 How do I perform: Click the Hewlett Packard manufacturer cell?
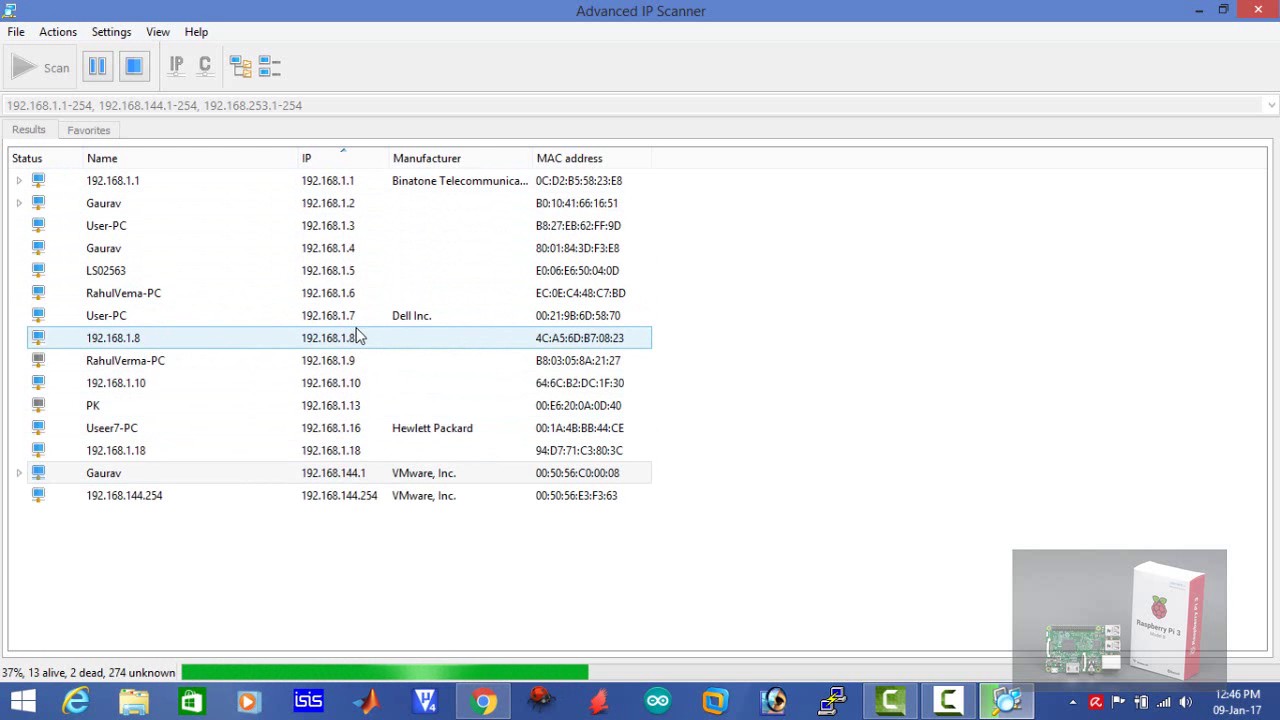pyautogui.click(x=432, y=428)
